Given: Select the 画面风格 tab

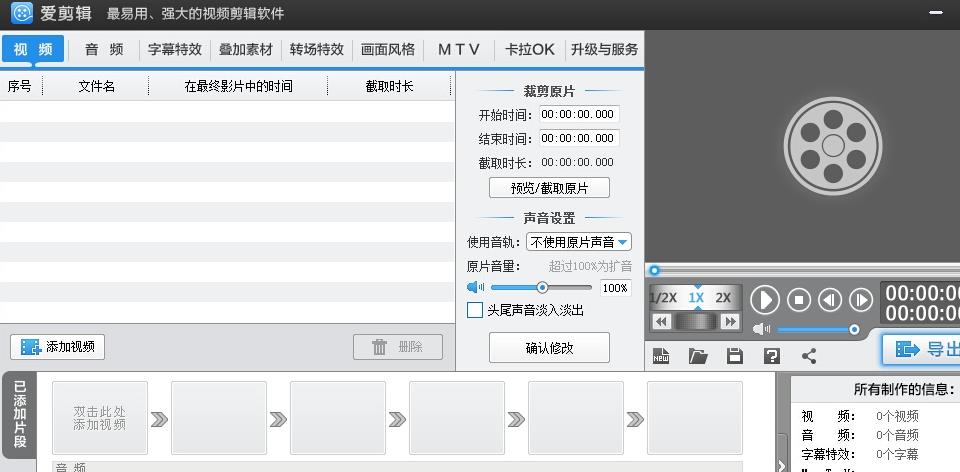Looking at the screenshot, I should 388,50.
